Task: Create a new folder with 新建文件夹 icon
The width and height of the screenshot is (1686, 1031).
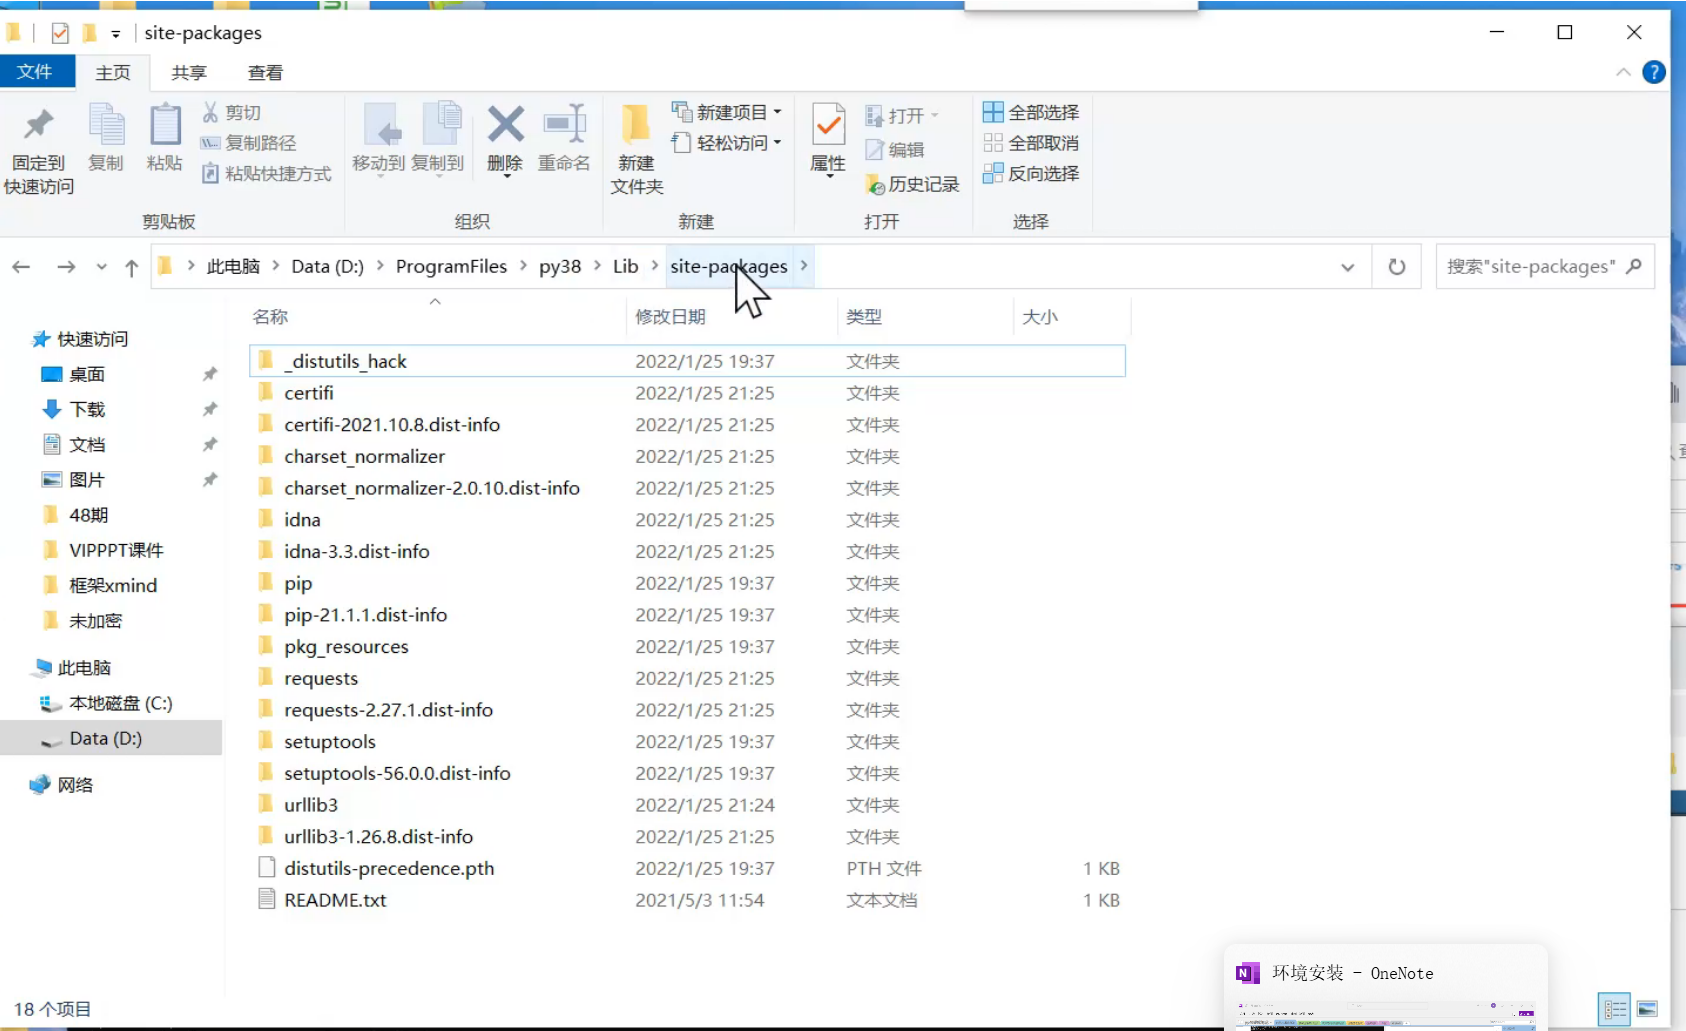Action: (636, 126)
